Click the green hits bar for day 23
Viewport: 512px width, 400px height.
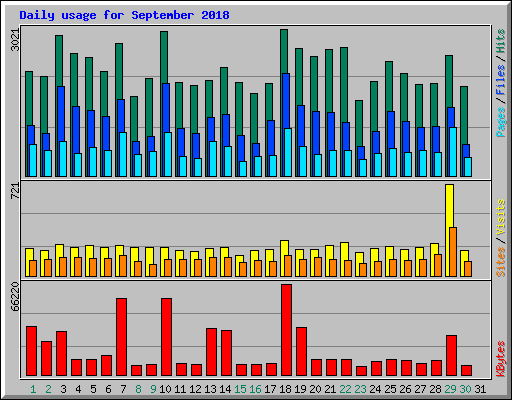(x=359, y=123)
